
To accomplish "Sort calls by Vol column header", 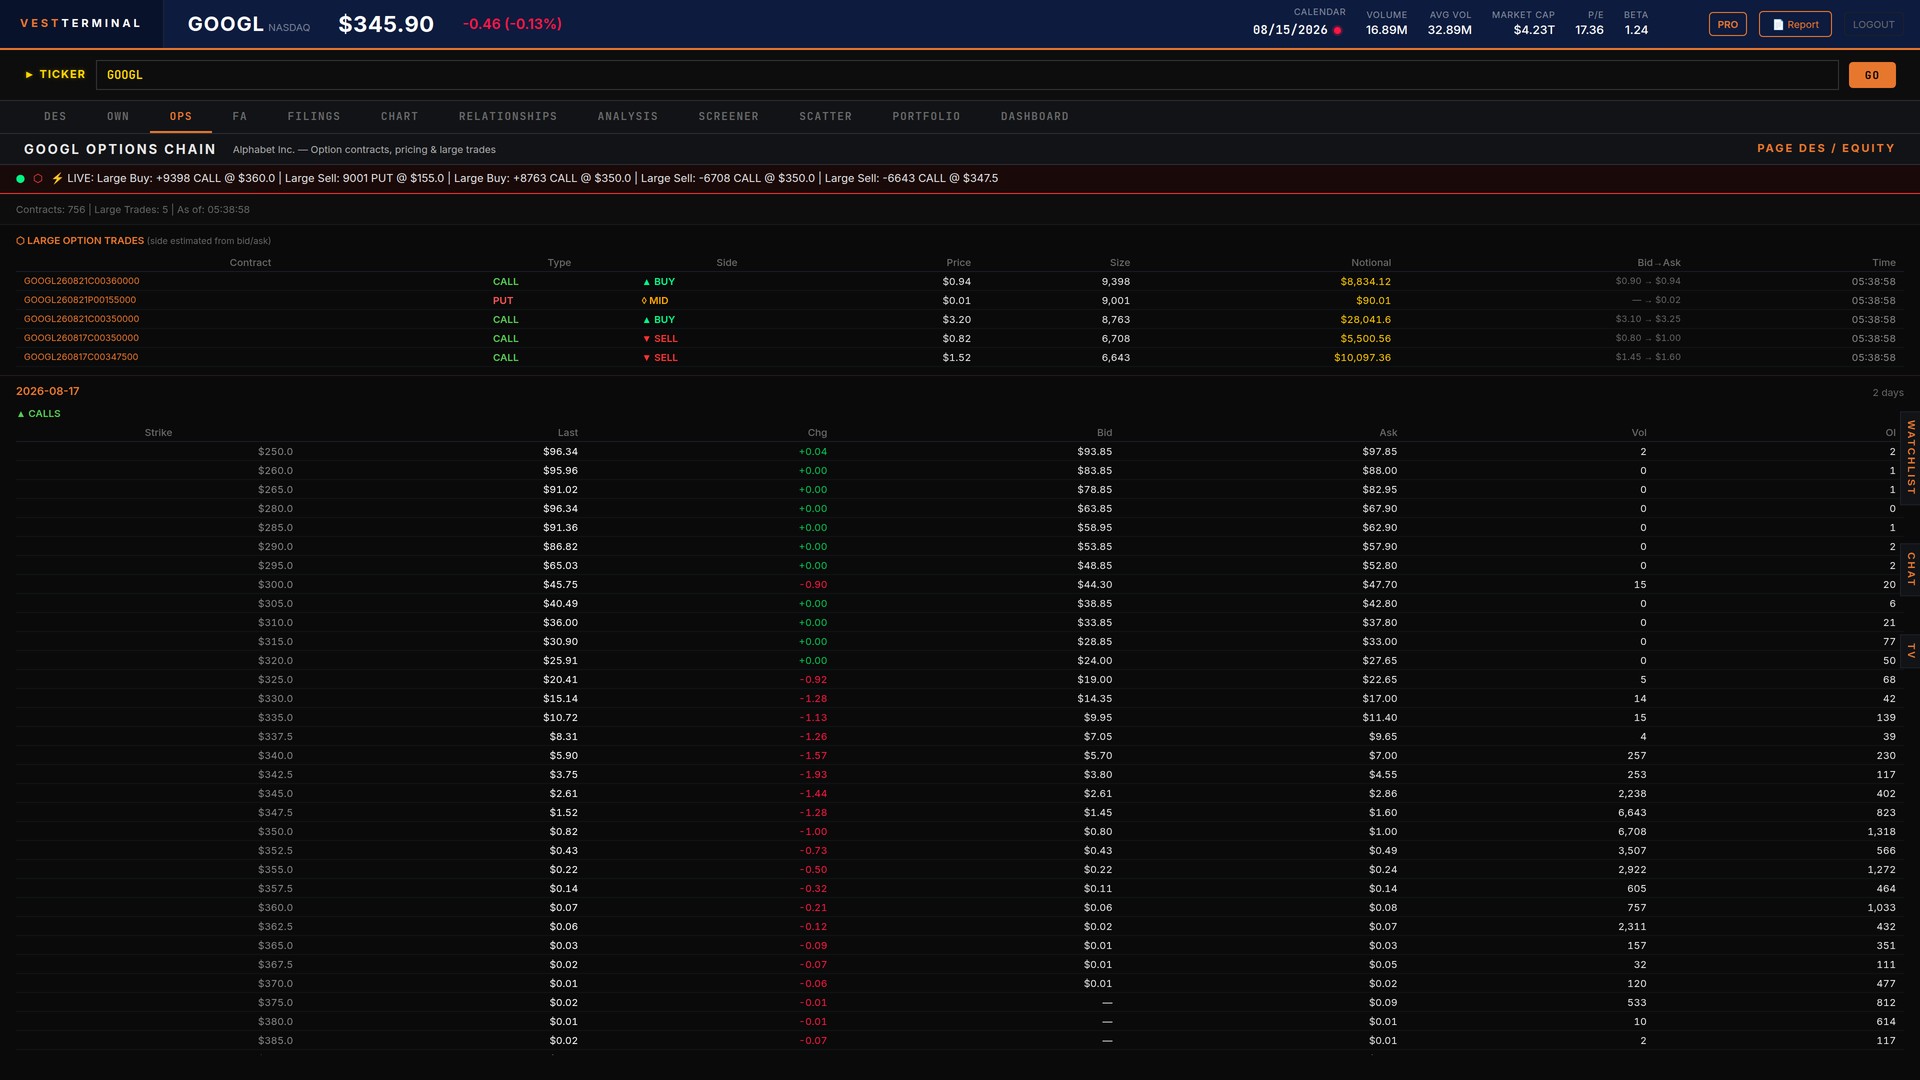I will (1639, 433).
